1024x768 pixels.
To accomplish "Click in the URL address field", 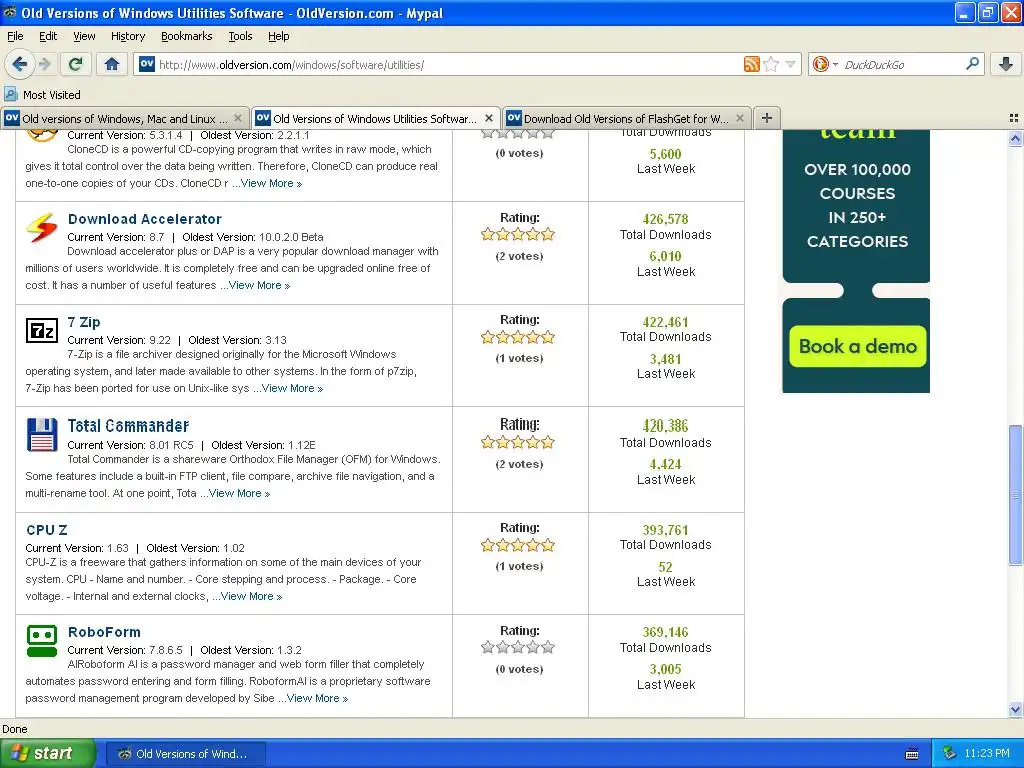I will click(447, 64).
